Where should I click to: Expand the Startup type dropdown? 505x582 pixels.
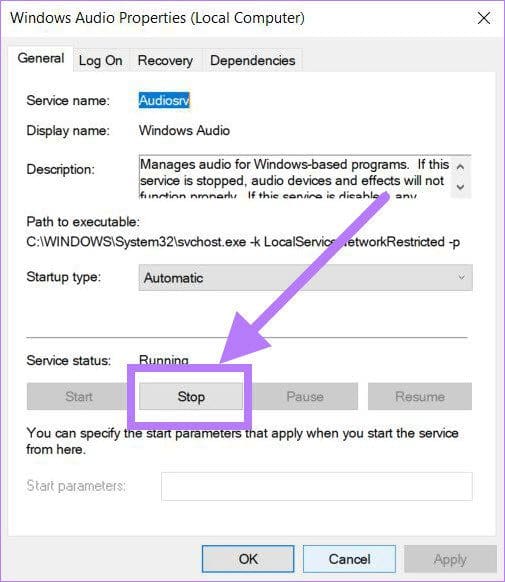305,277
